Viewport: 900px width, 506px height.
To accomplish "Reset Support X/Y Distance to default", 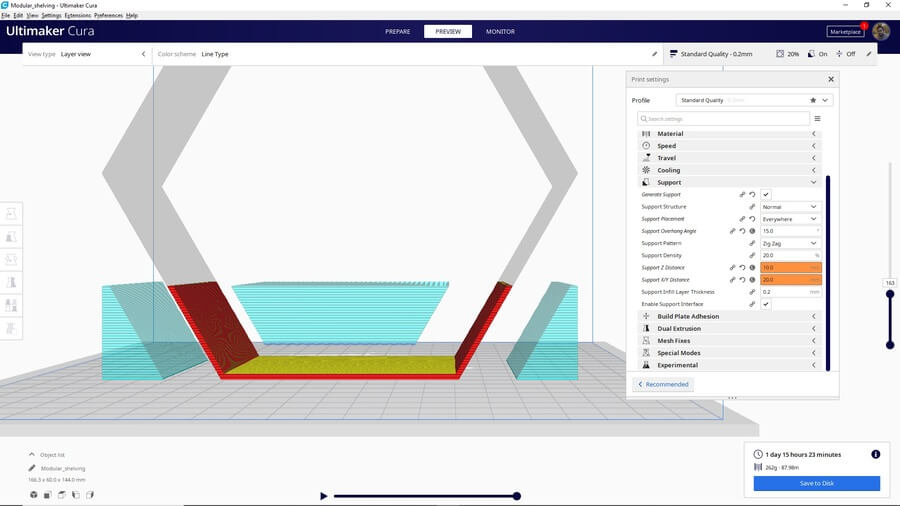I will click(x=742, y=280).
